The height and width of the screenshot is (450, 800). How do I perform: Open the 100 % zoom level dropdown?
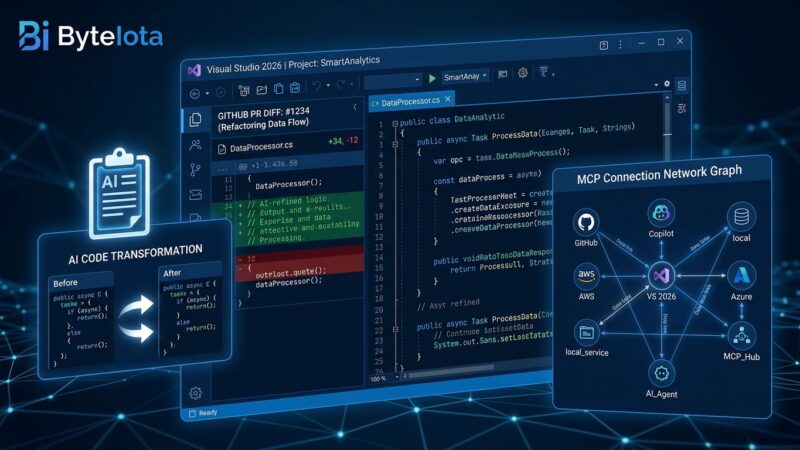point(384,379)
